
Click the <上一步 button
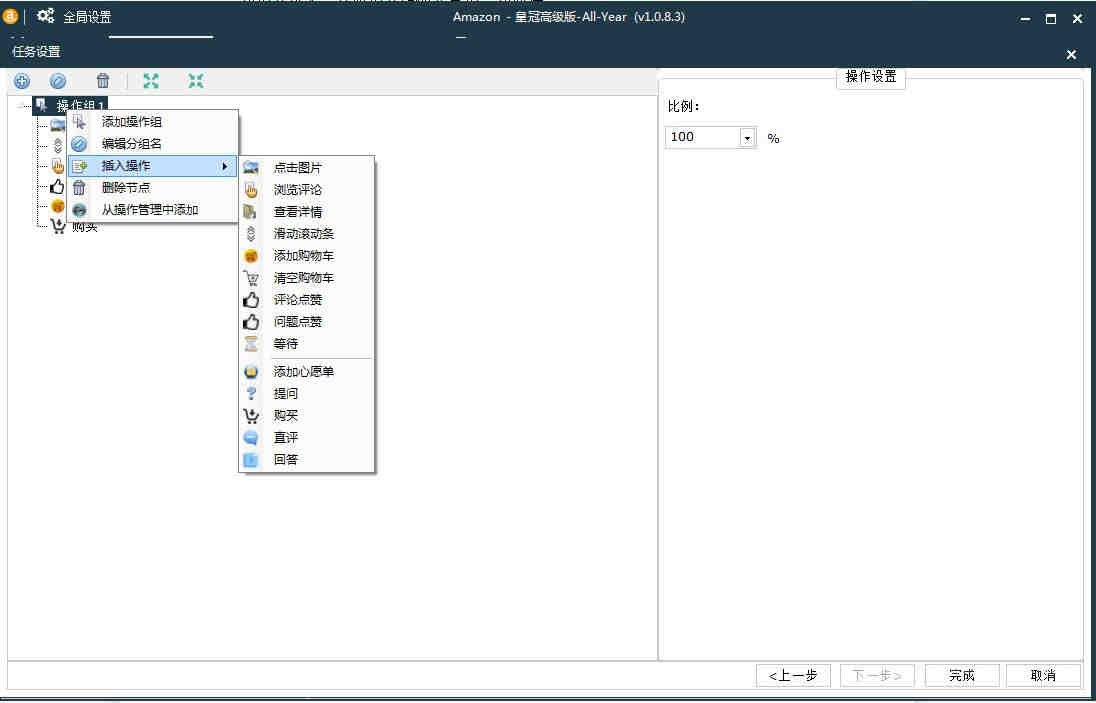793,676
